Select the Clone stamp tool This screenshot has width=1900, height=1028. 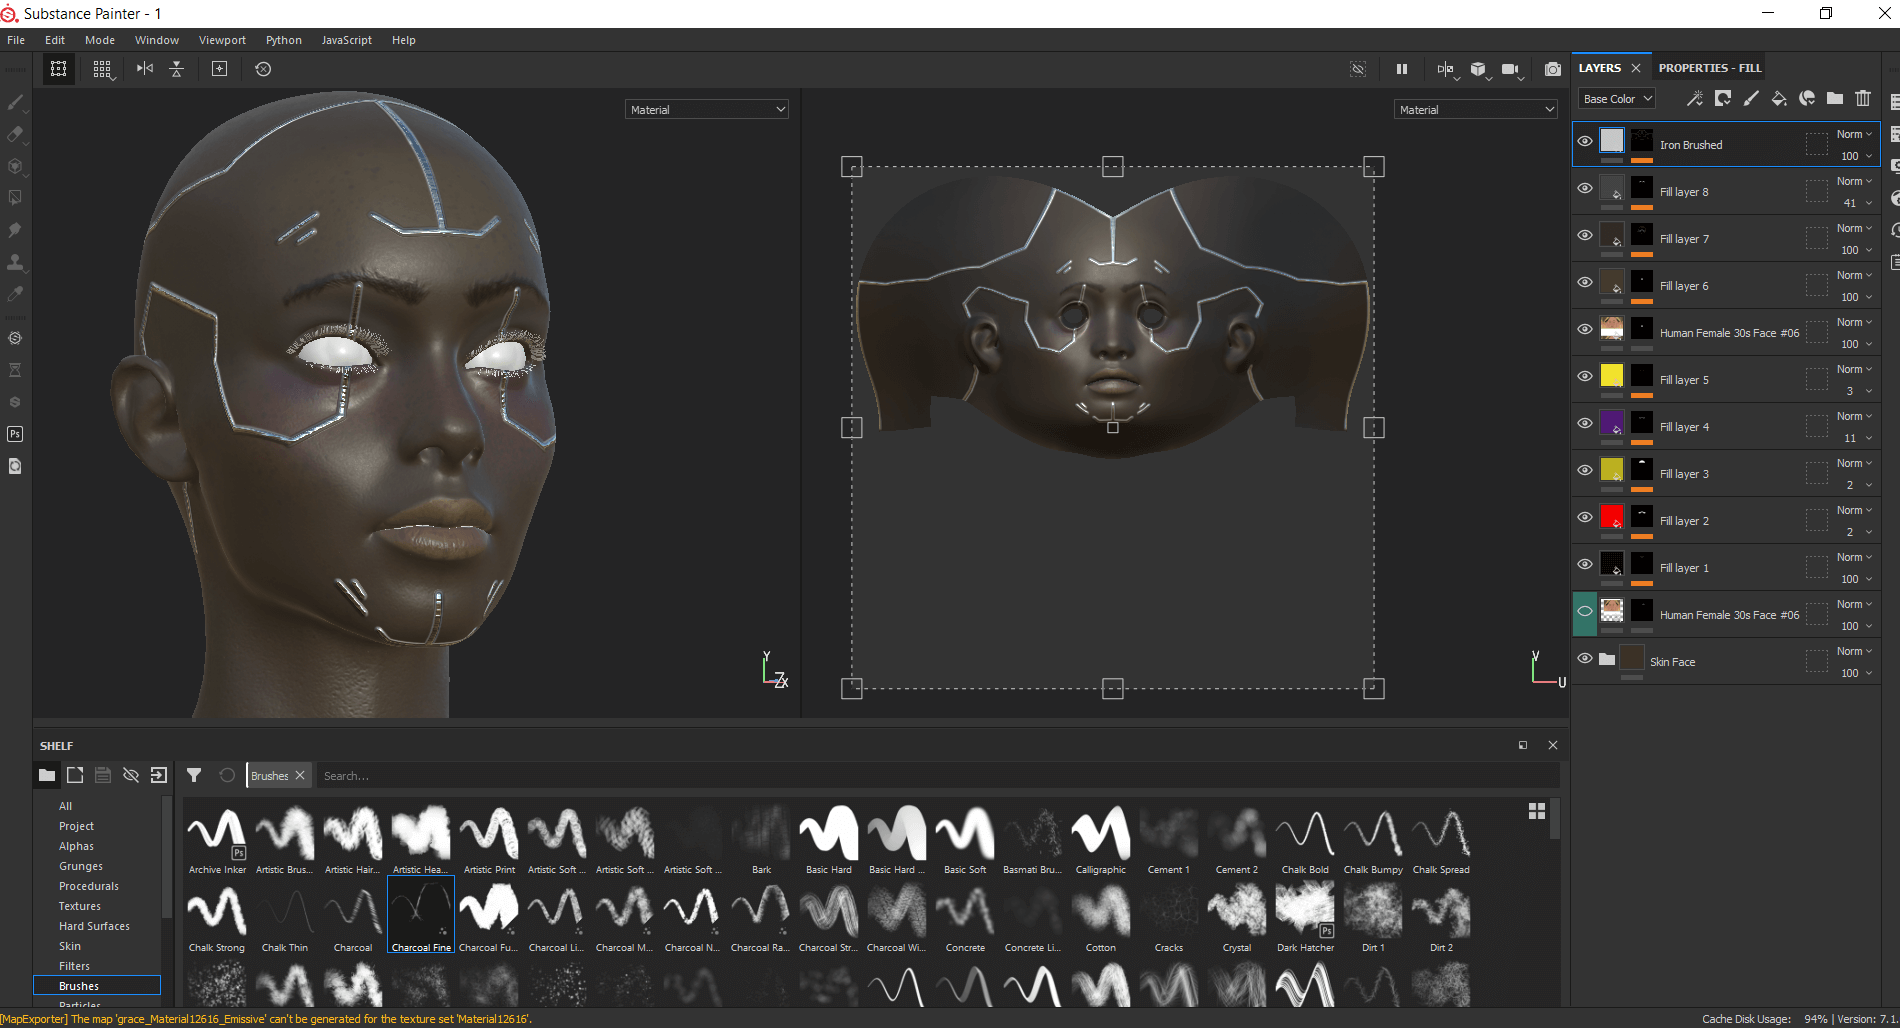(x=15, y=262)
